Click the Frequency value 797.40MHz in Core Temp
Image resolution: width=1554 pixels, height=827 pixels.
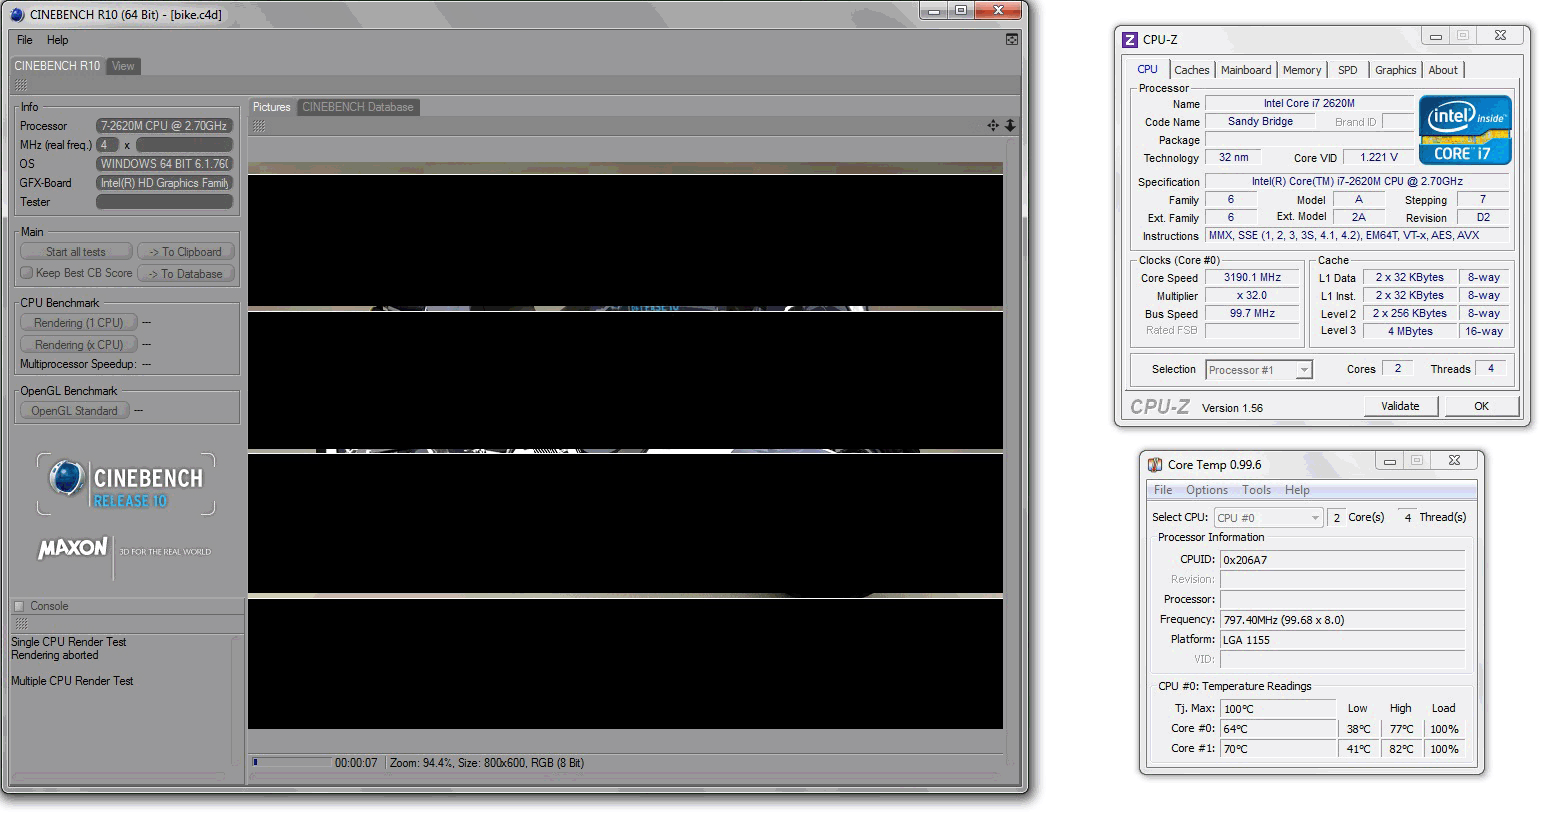point(1342,620)
